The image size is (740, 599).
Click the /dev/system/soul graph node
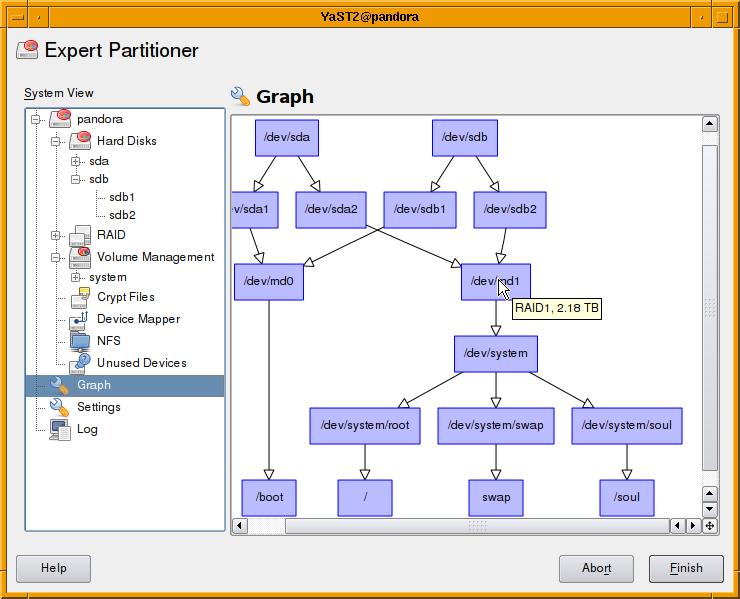(x=627, y=426)
